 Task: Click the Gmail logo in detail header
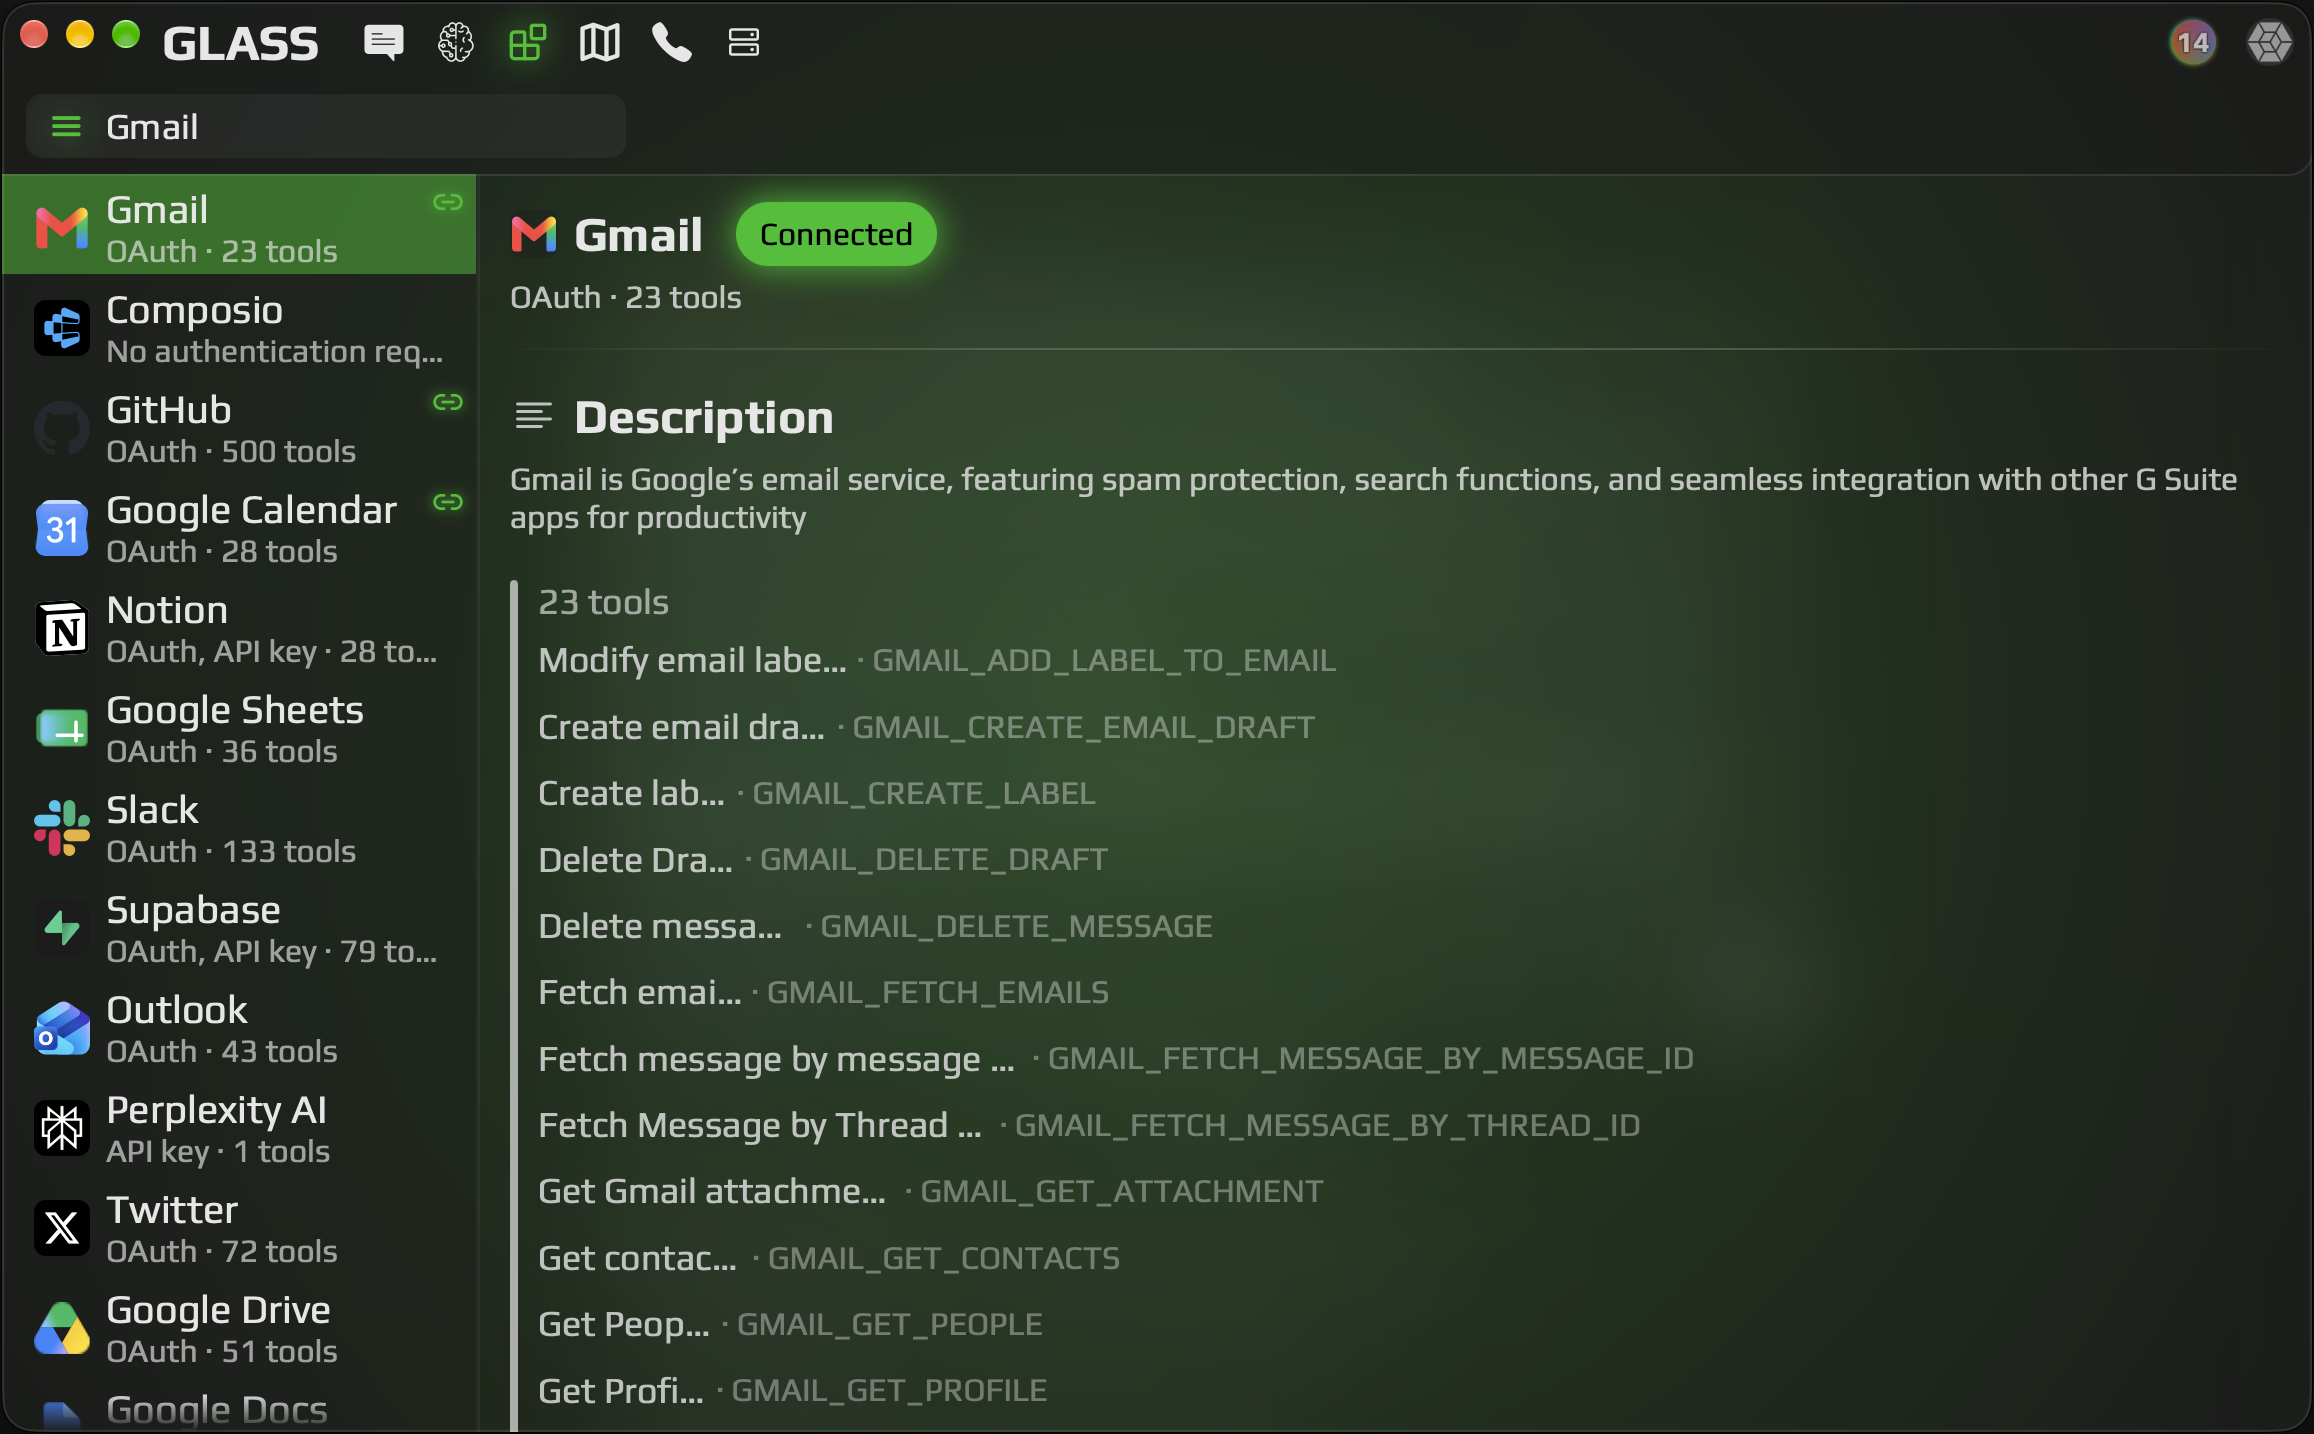[533, 235]
